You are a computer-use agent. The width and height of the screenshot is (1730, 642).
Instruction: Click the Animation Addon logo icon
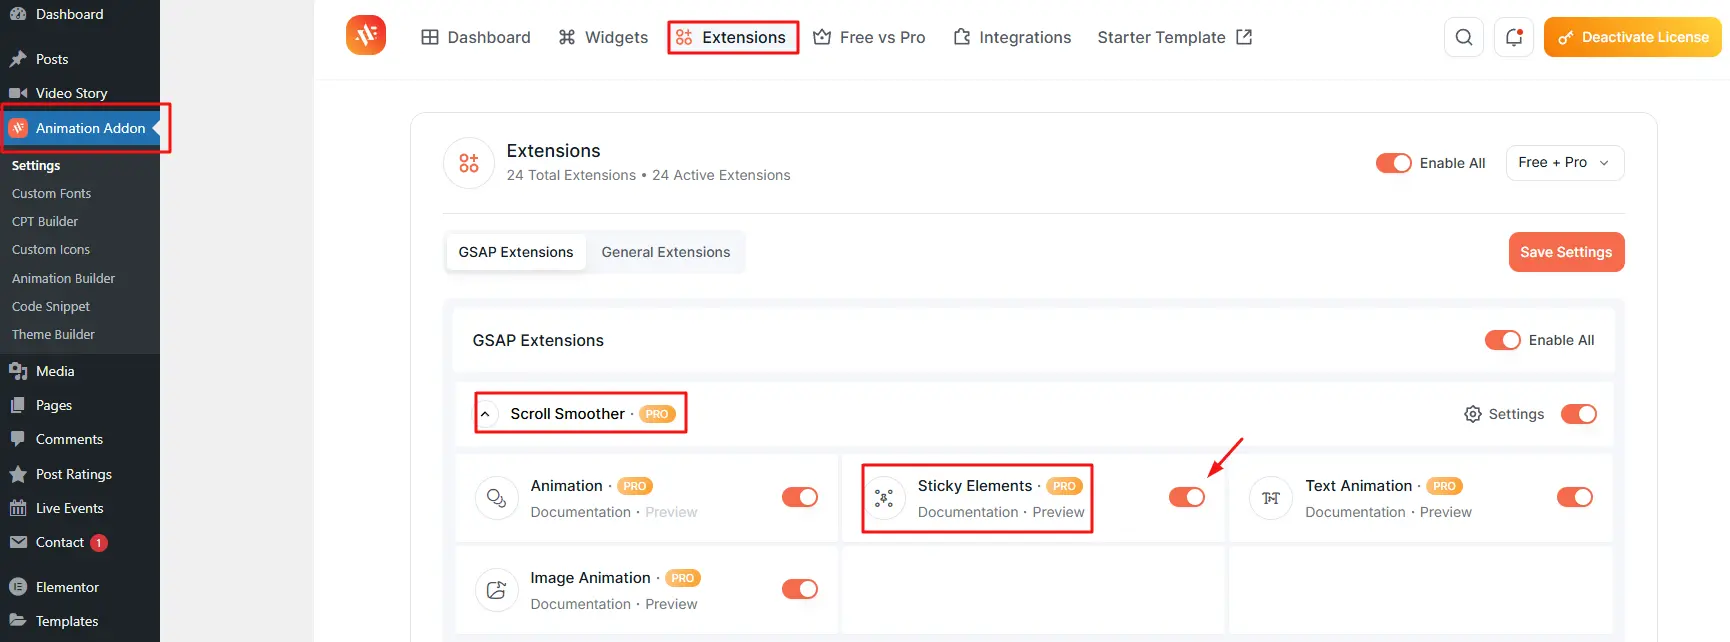click(x=366, y=36)
